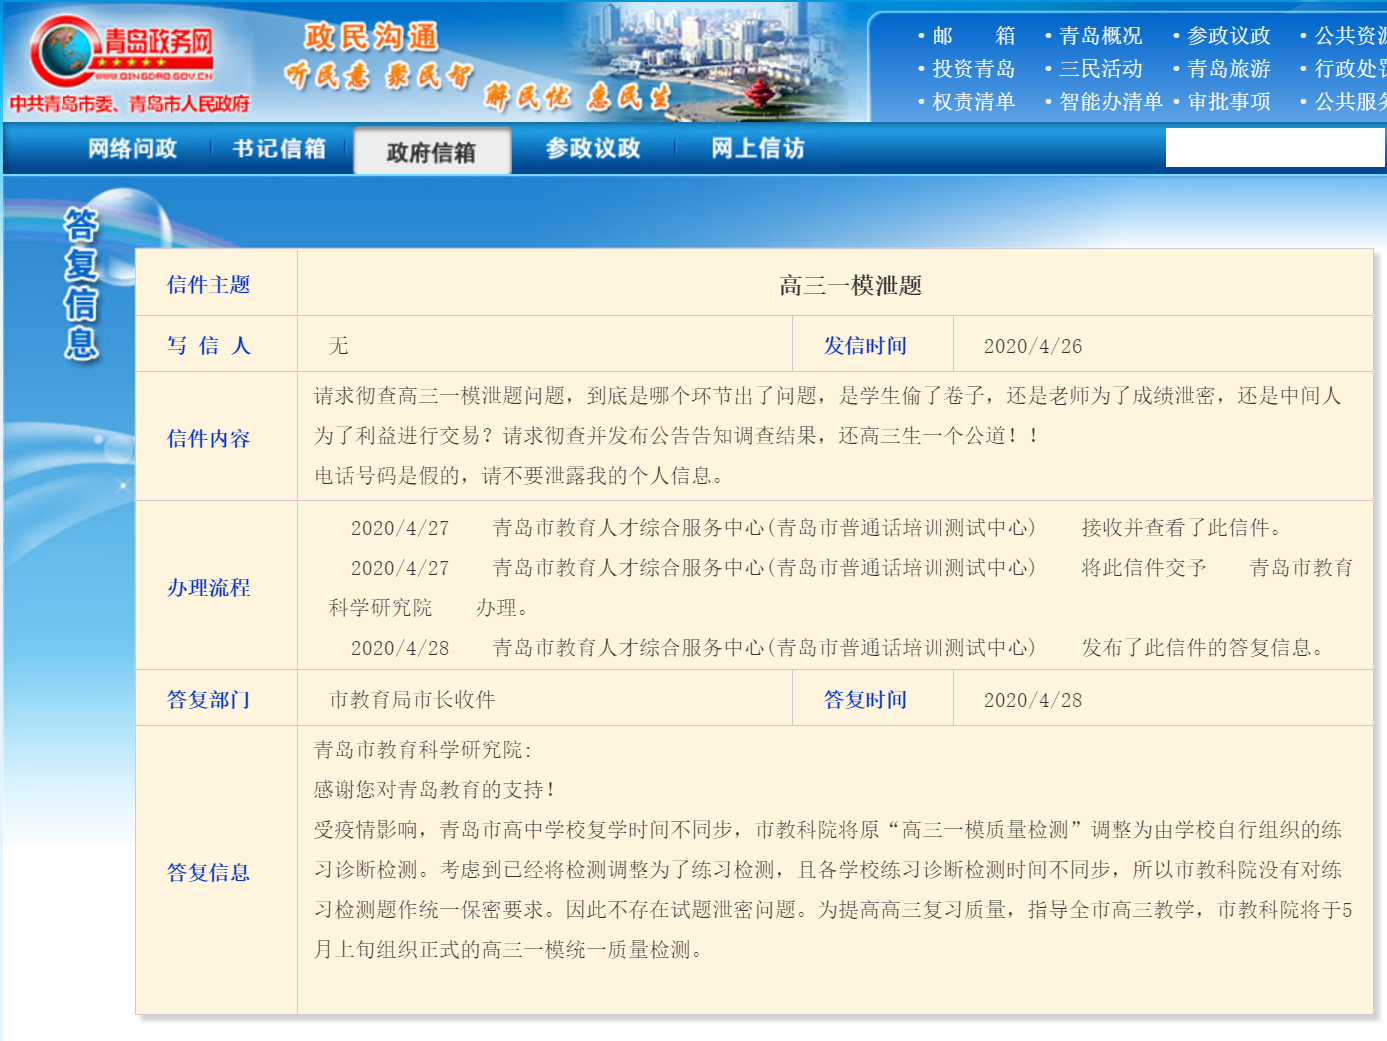The width and height of the screenshot is (1387, 1041).
Task: Click the 答复部门 label
Action: 208,700
